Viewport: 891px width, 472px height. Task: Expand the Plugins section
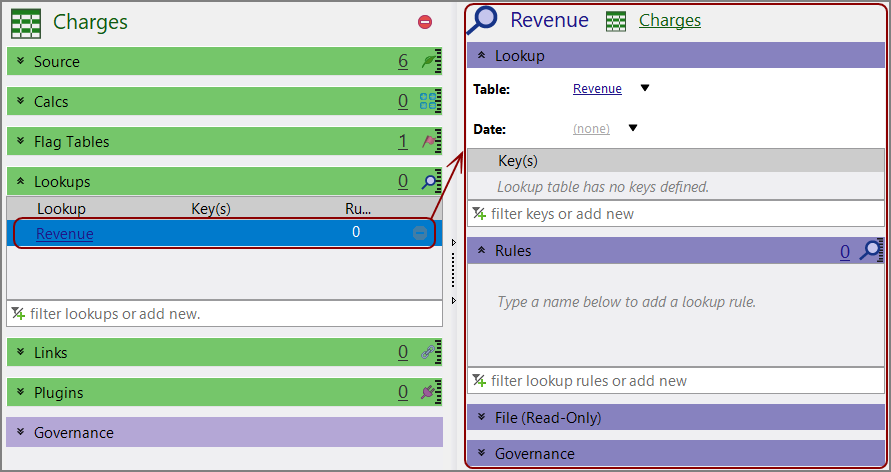tap(21, 392)
